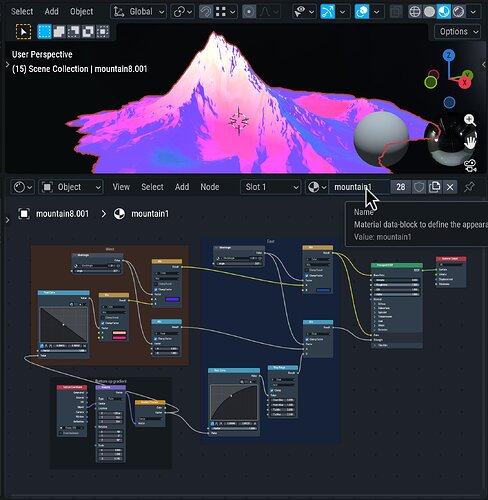Screen dimensions: 488x500
Task: Click the negative Y green gizmo circle
Action: (431, 82)
